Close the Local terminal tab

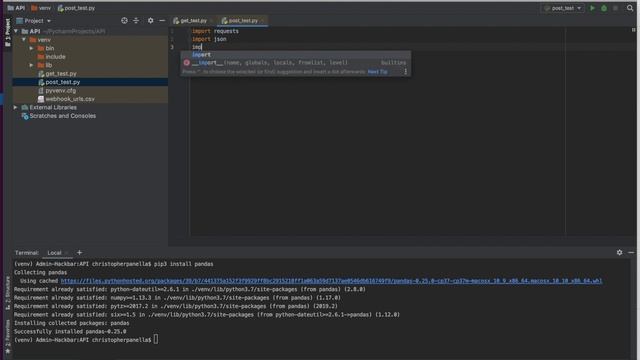[67, 253]
